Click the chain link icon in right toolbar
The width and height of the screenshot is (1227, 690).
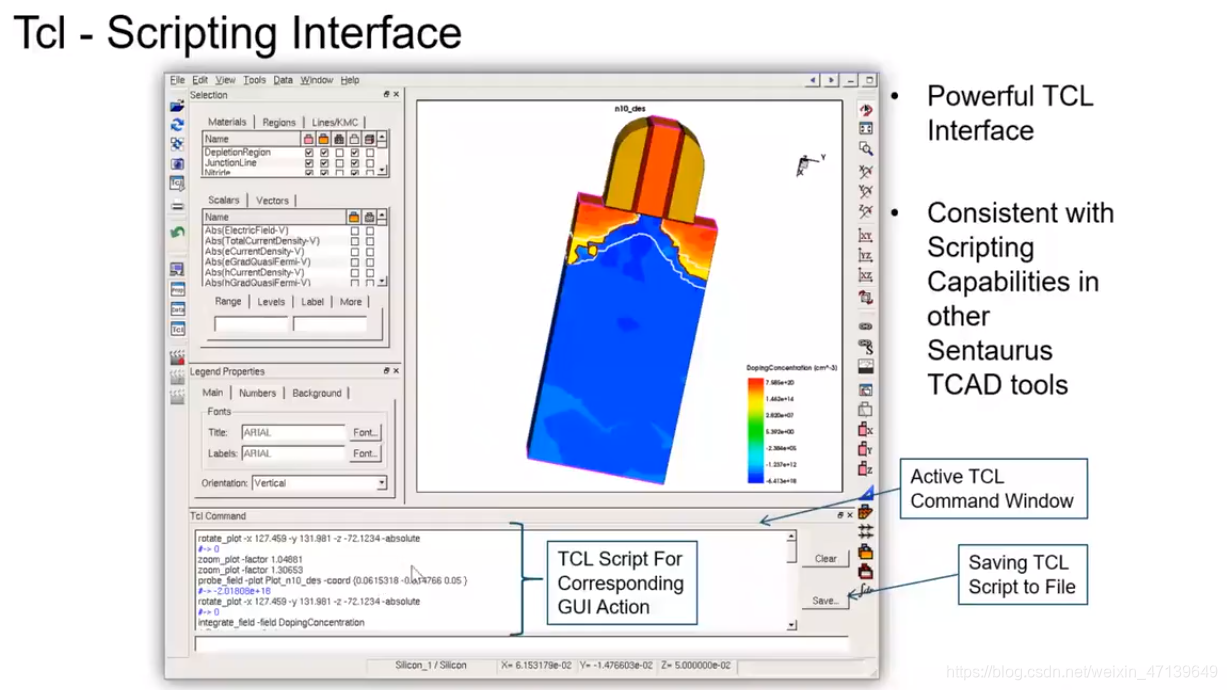866,326
